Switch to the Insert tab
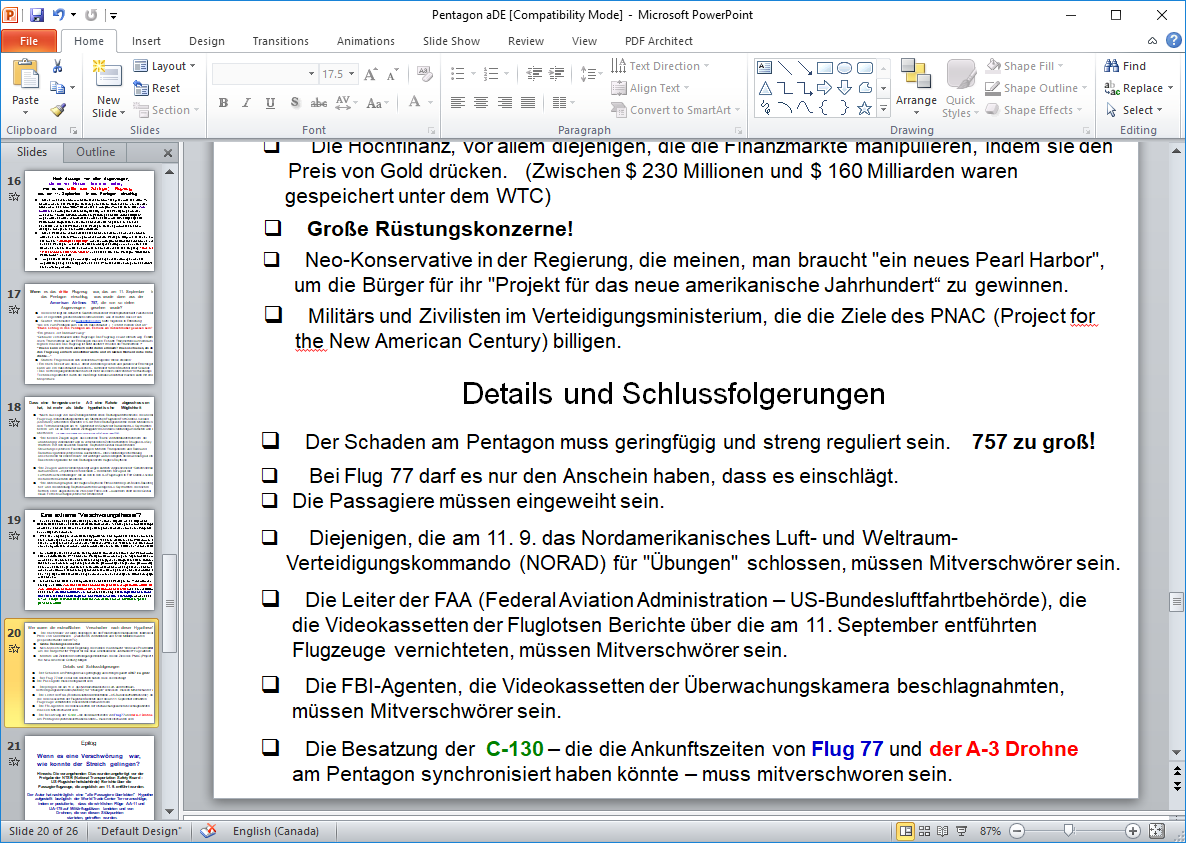The width and height of the screenshot is (1186, 843). [x=146, y=41]
